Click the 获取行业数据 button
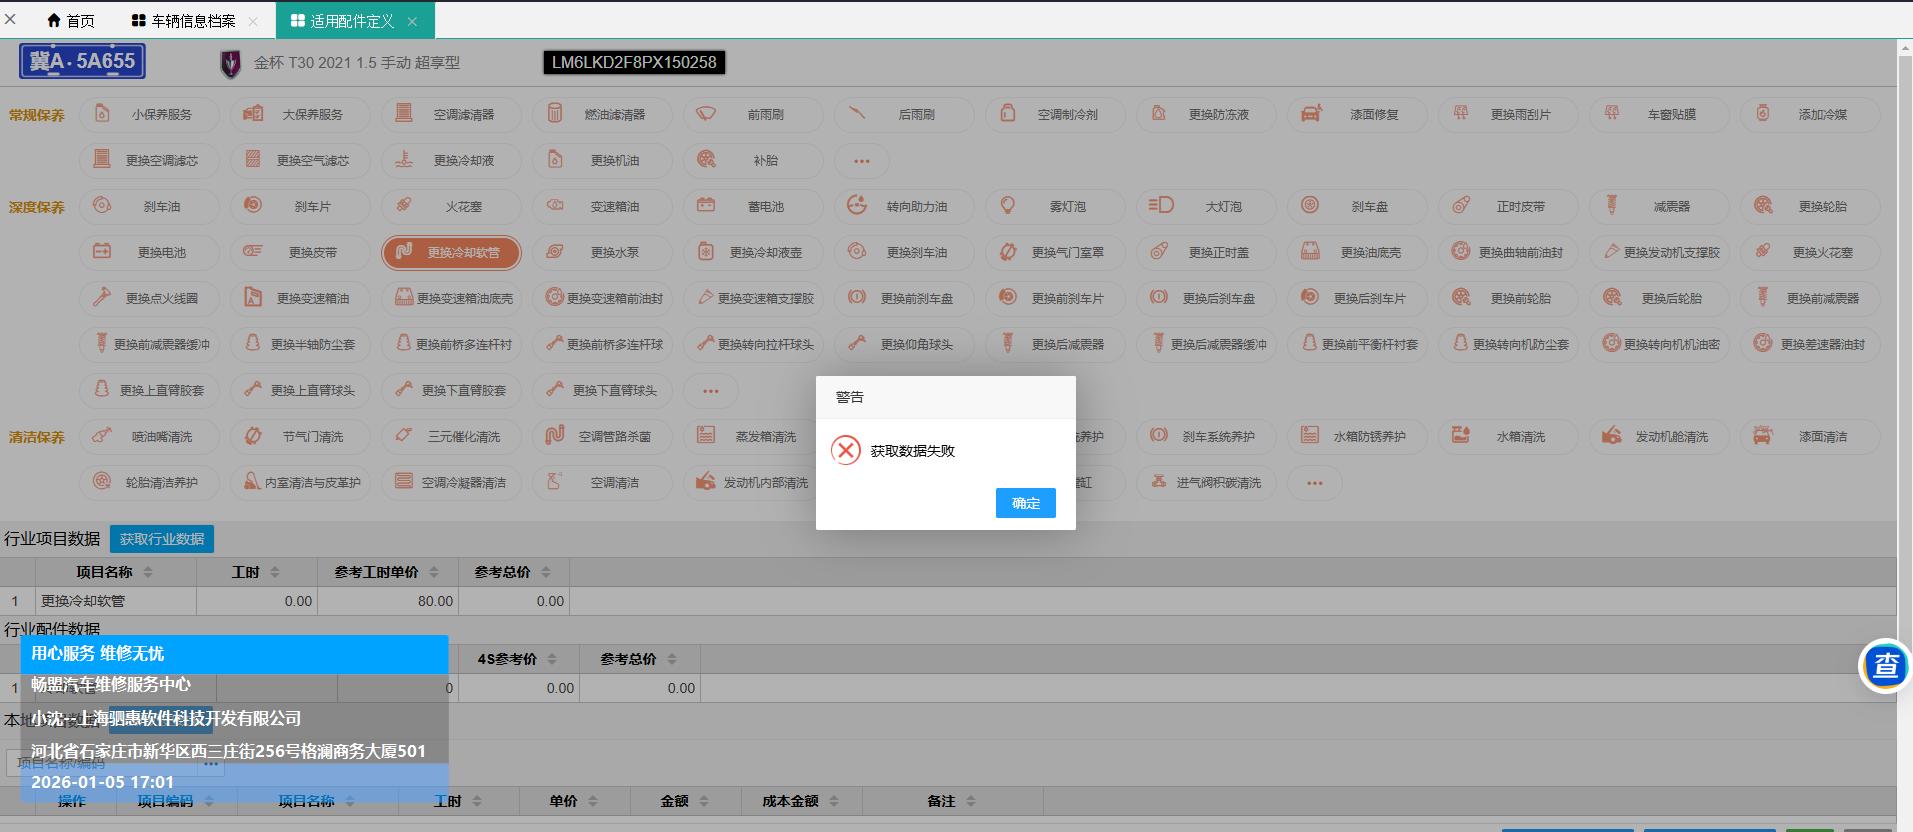 click(x=162, y=539)
